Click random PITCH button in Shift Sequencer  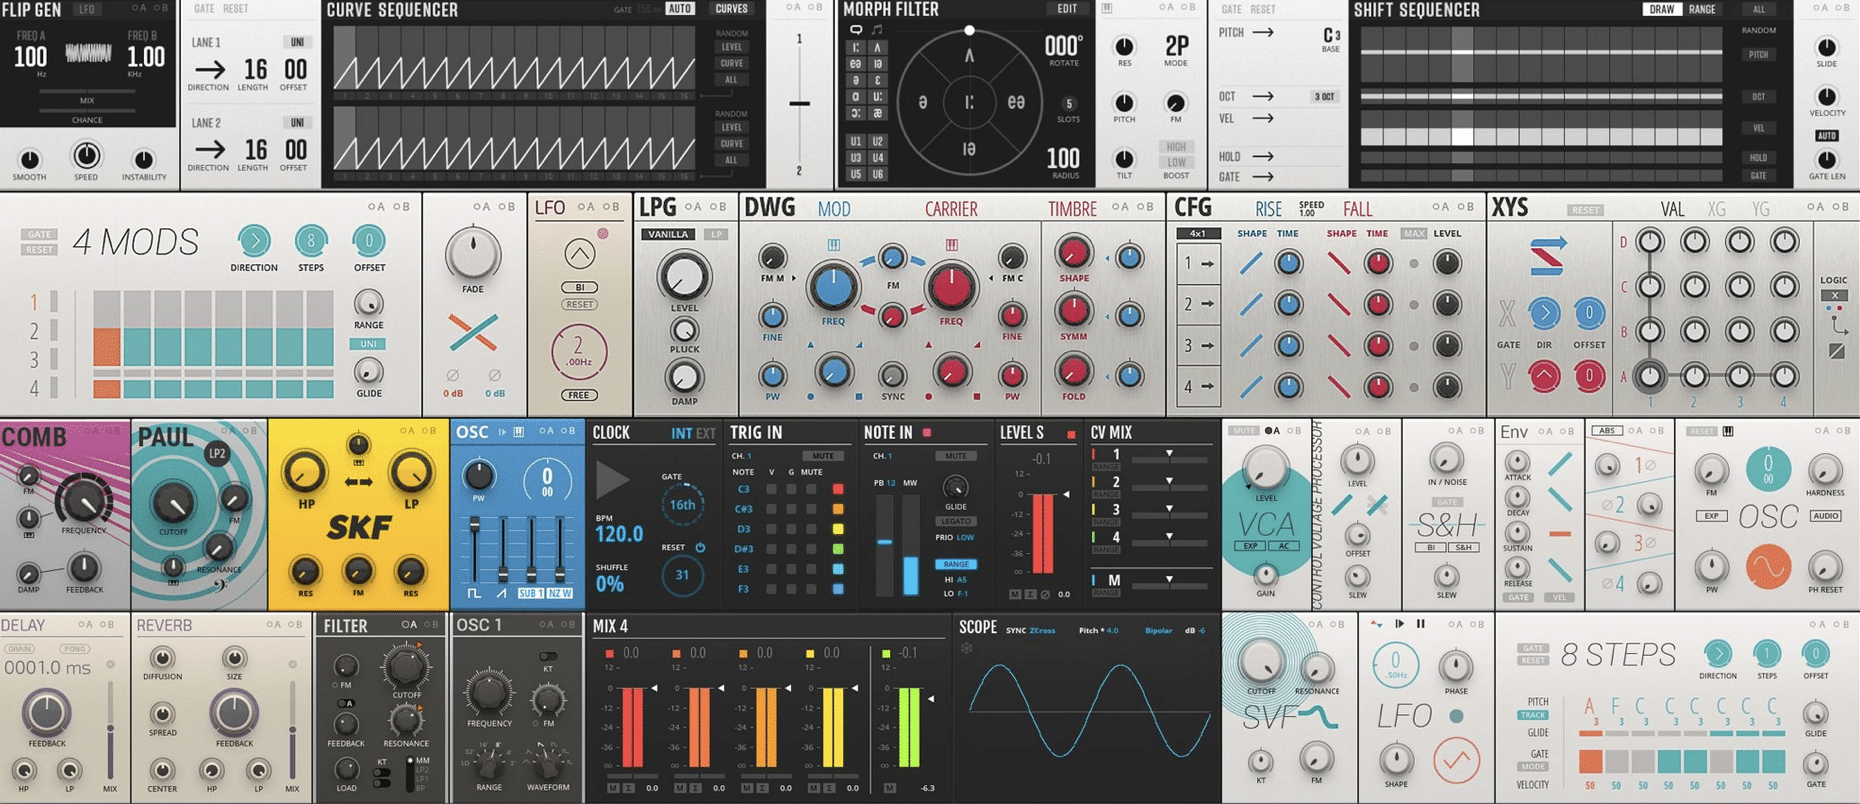[1758, 55]
